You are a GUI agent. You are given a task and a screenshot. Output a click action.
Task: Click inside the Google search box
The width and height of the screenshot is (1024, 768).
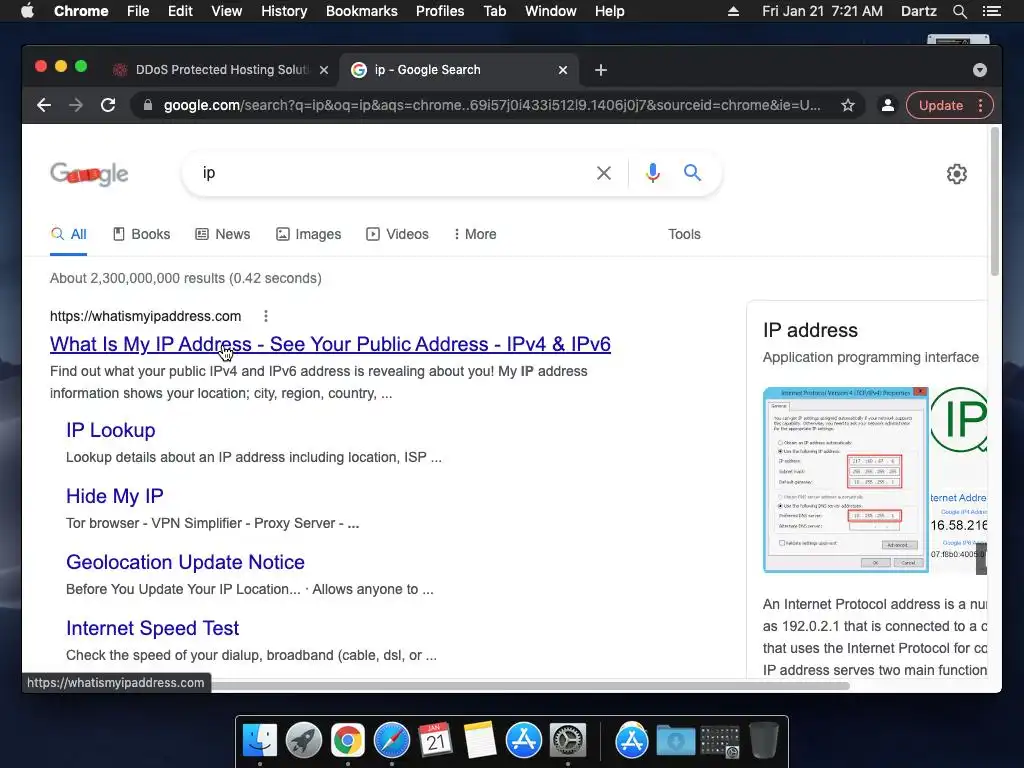pyautogui.click(x=392, y=173)
